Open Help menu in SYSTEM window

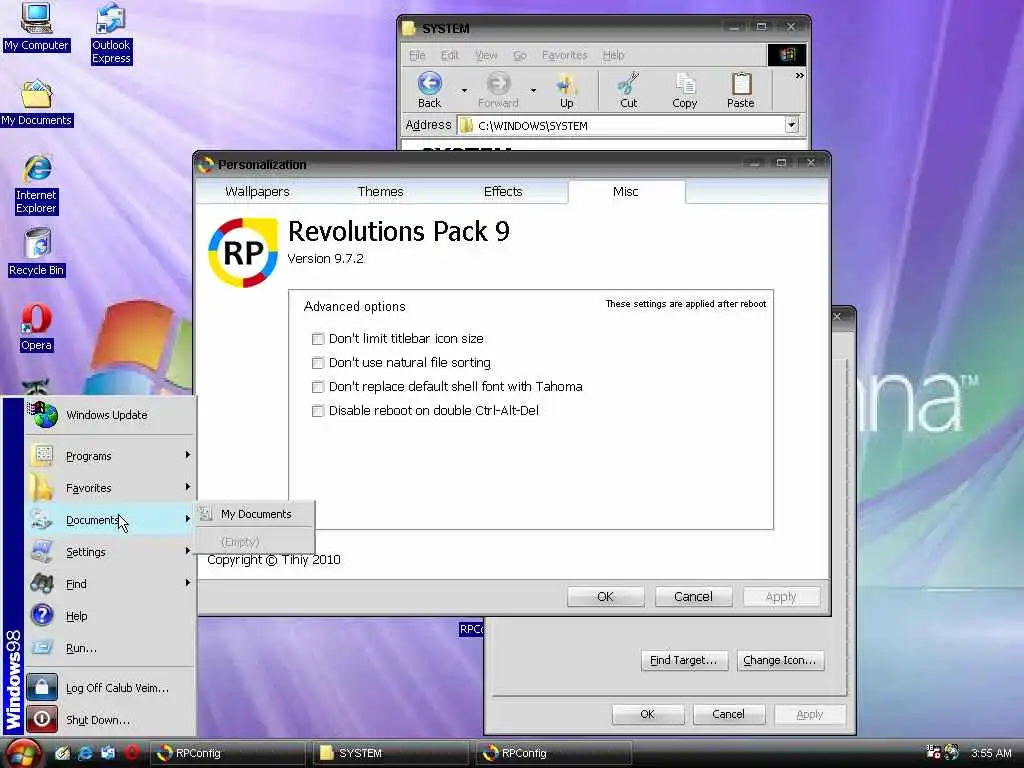[x=613, y=56]
